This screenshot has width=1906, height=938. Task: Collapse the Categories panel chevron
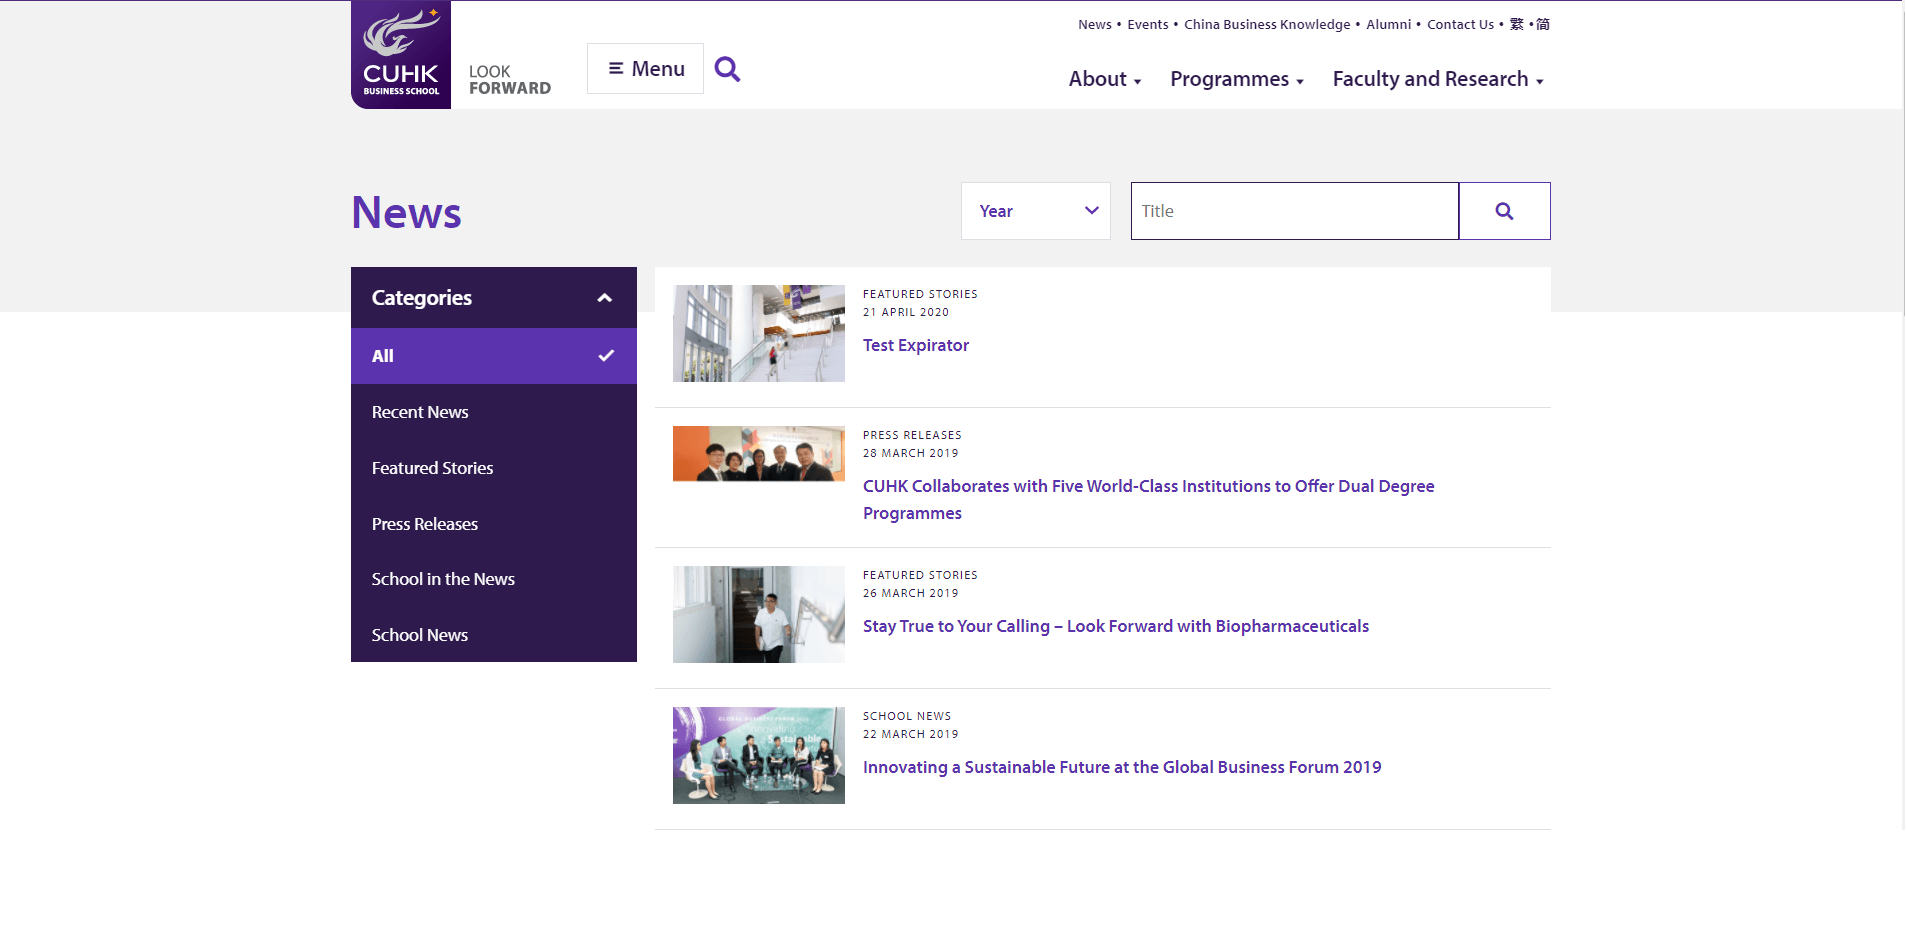pyautogui.click(x=604, y=298)
